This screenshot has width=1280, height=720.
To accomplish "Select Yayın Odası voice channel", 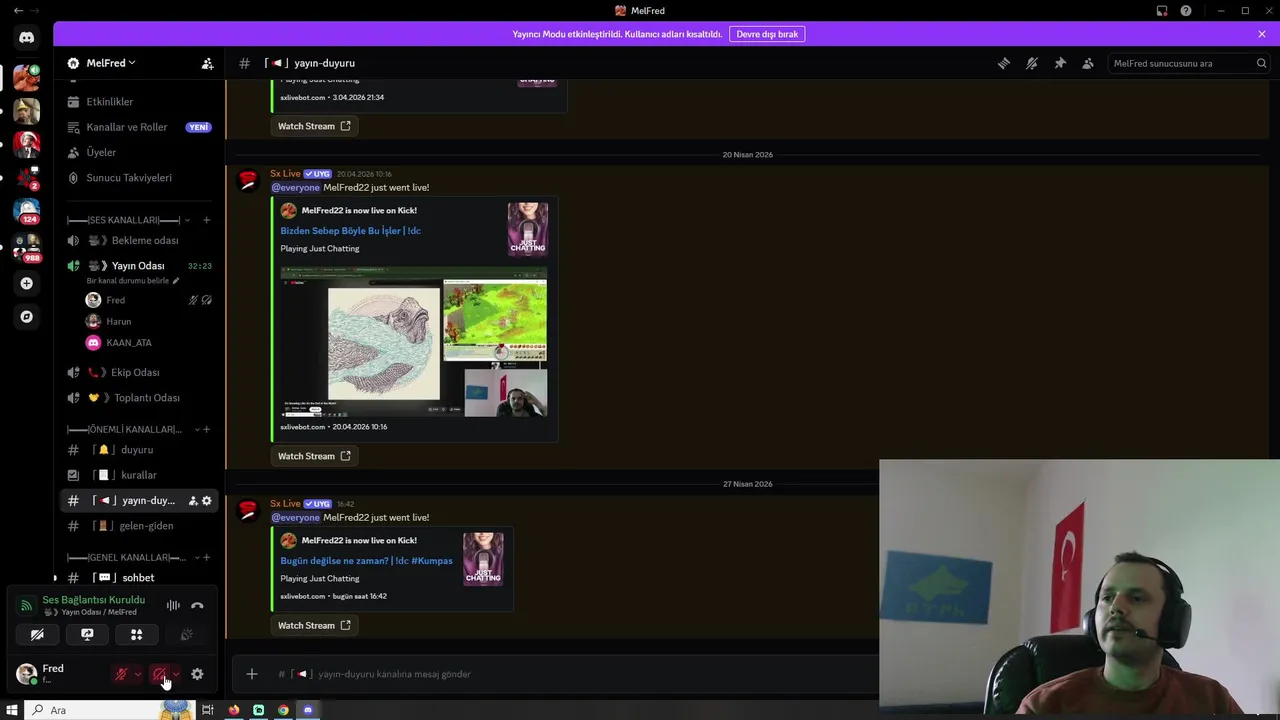I will click(139, 266).
